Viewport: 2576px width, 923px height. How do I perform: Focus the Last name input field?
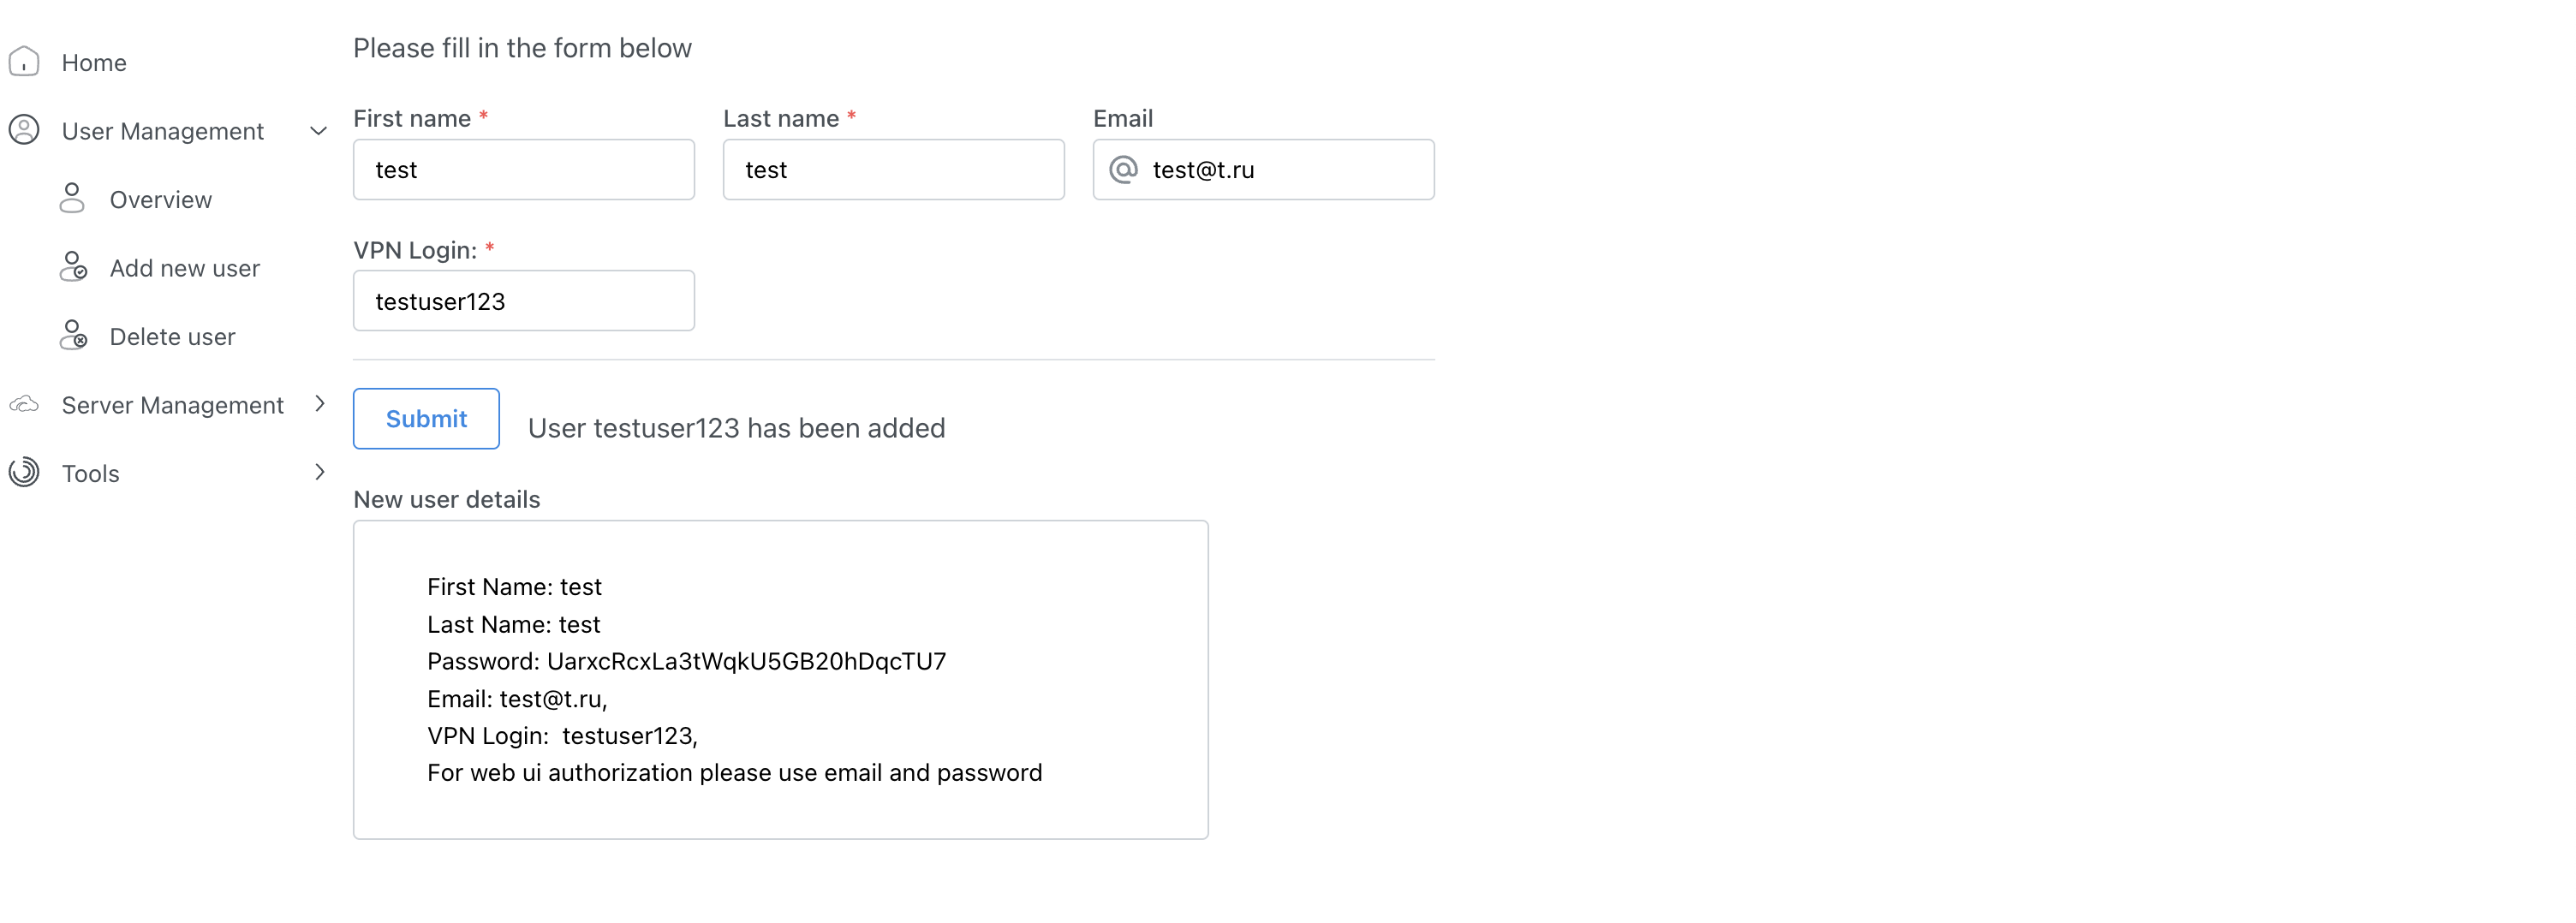click(893, 170)
